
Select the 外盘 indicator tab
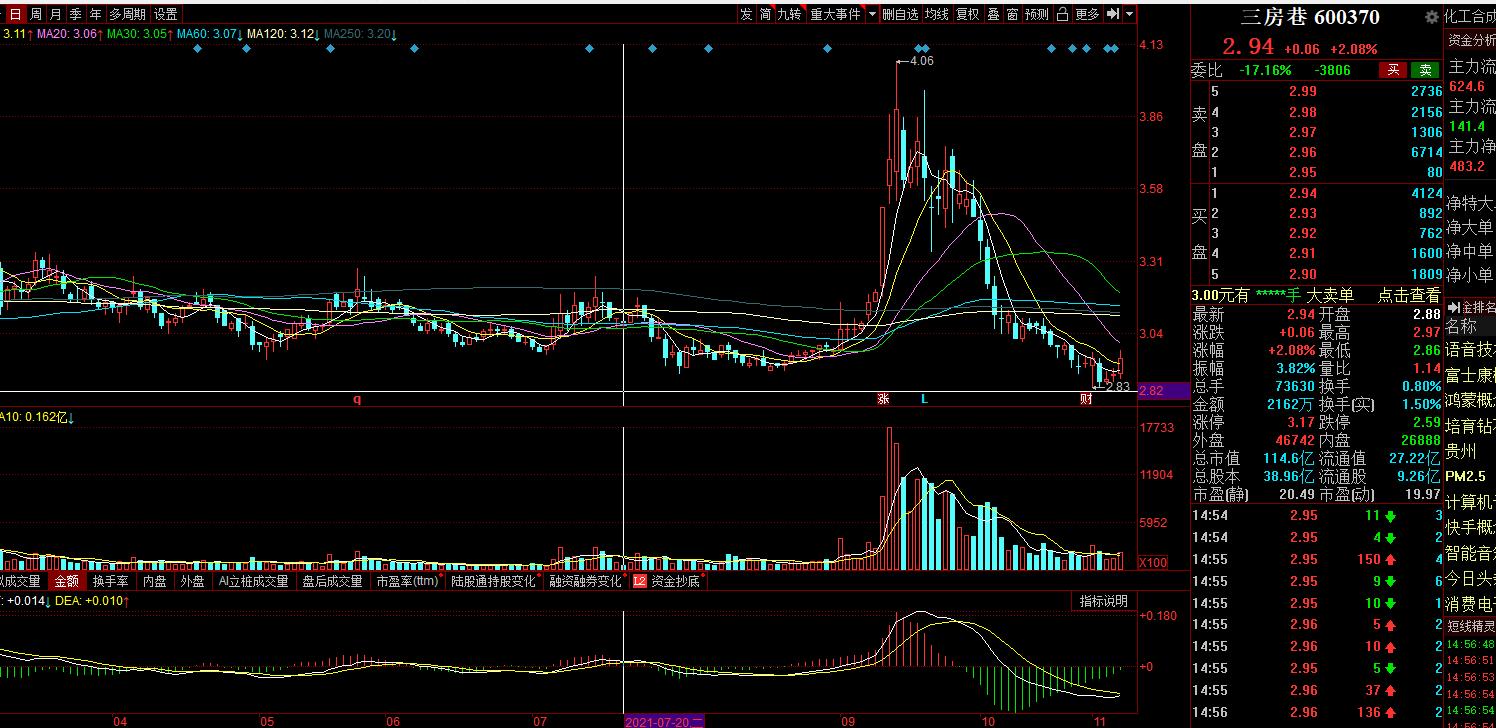(192, 581)
